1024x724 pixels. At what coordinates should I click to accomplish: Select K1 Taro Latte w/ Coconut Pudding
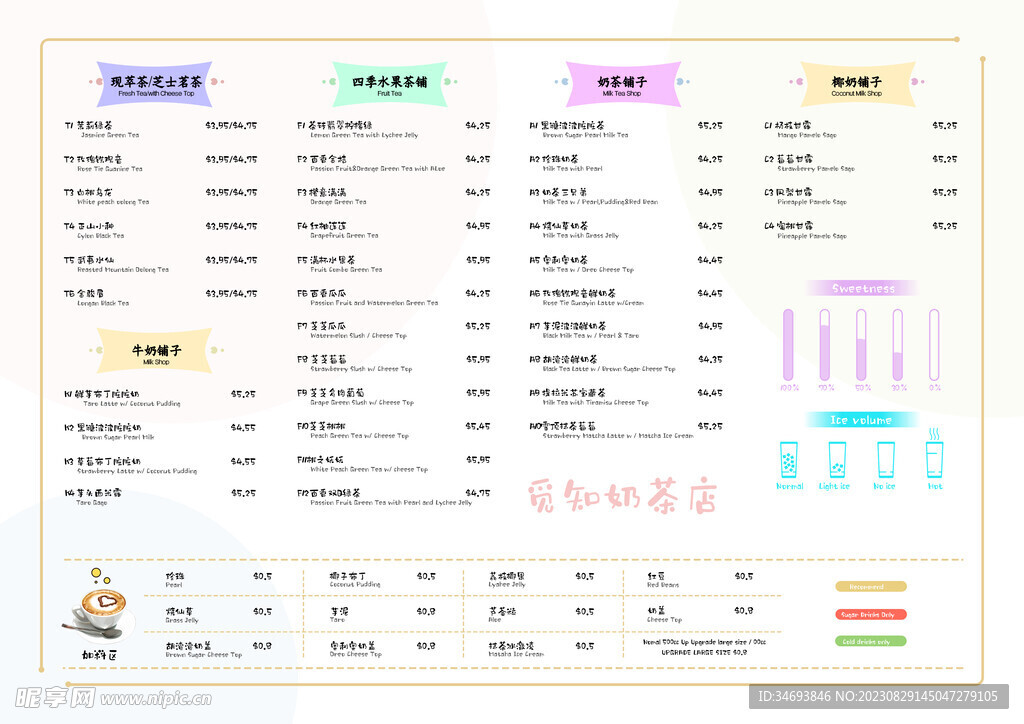[x=160, y=398]
